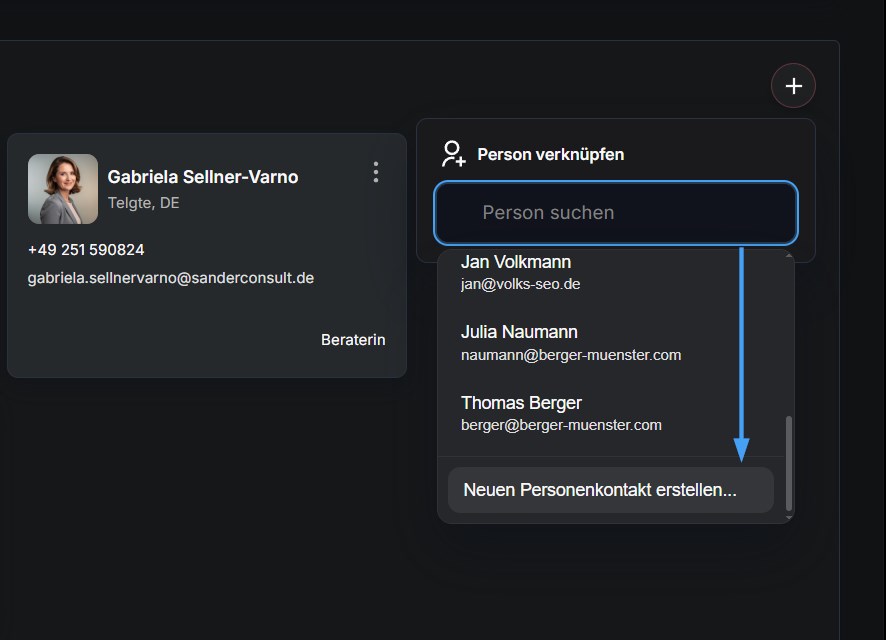Focus the Person suchen search field
Viewport: 886px width, 640px height.
(616, 213)
